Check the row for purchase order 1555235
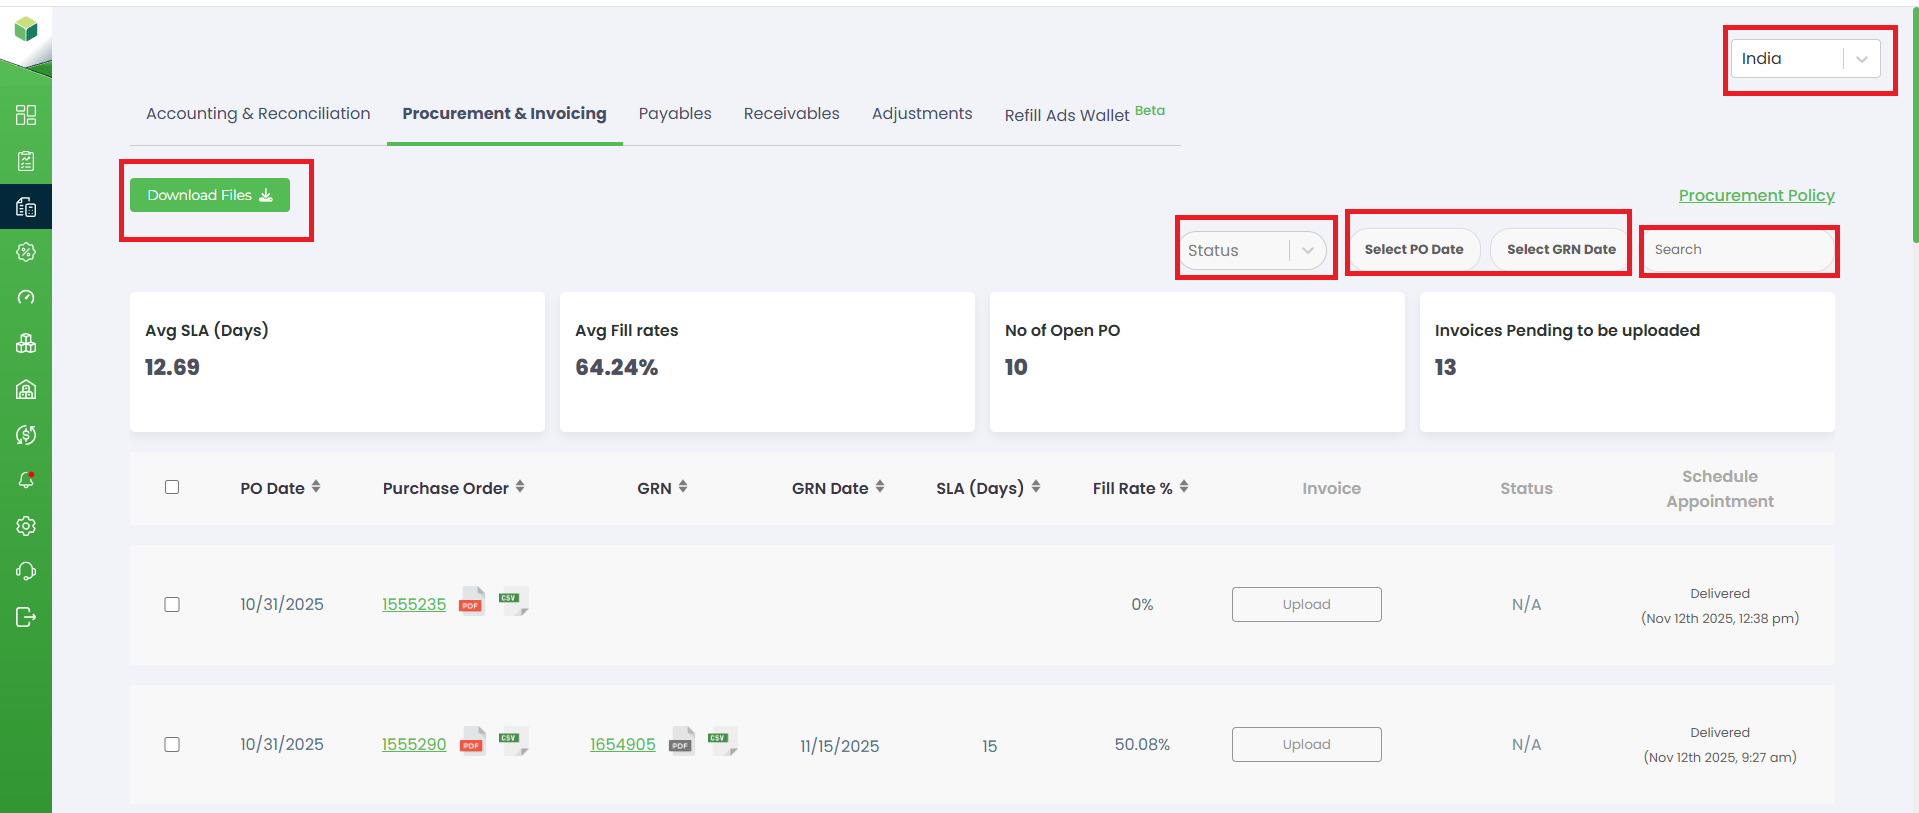 tap(172, 605)
